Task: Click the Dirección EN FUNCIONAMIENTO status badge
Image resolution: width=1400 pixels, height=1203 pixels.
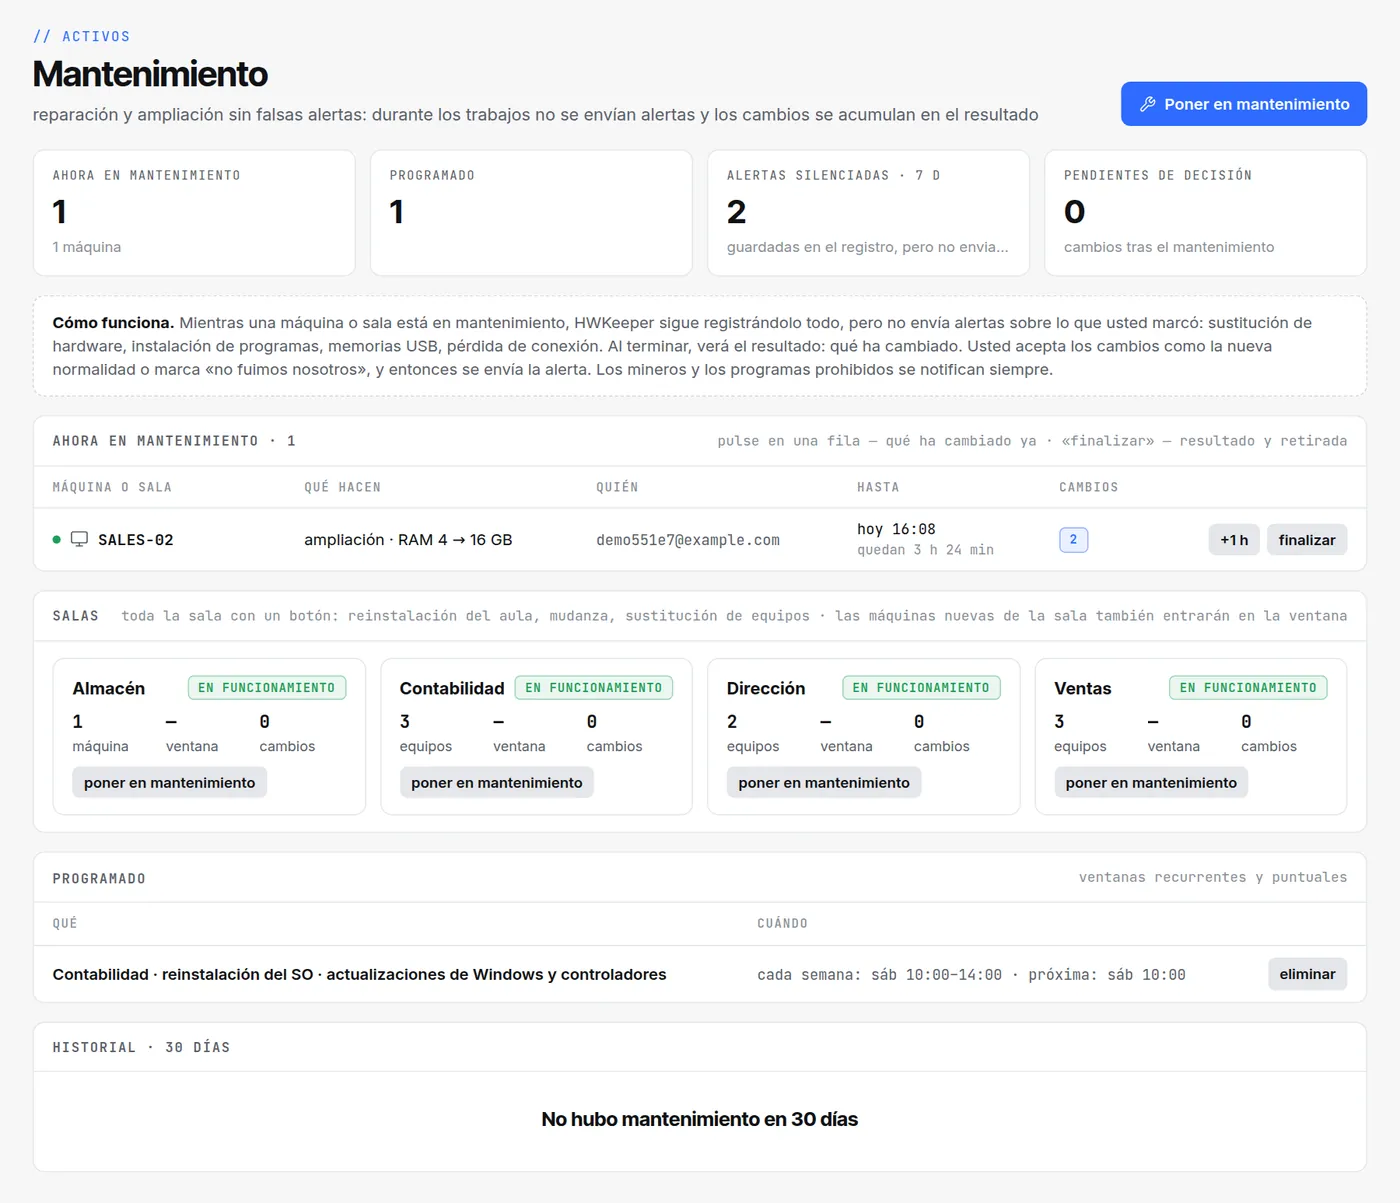Action: point(921,688)
